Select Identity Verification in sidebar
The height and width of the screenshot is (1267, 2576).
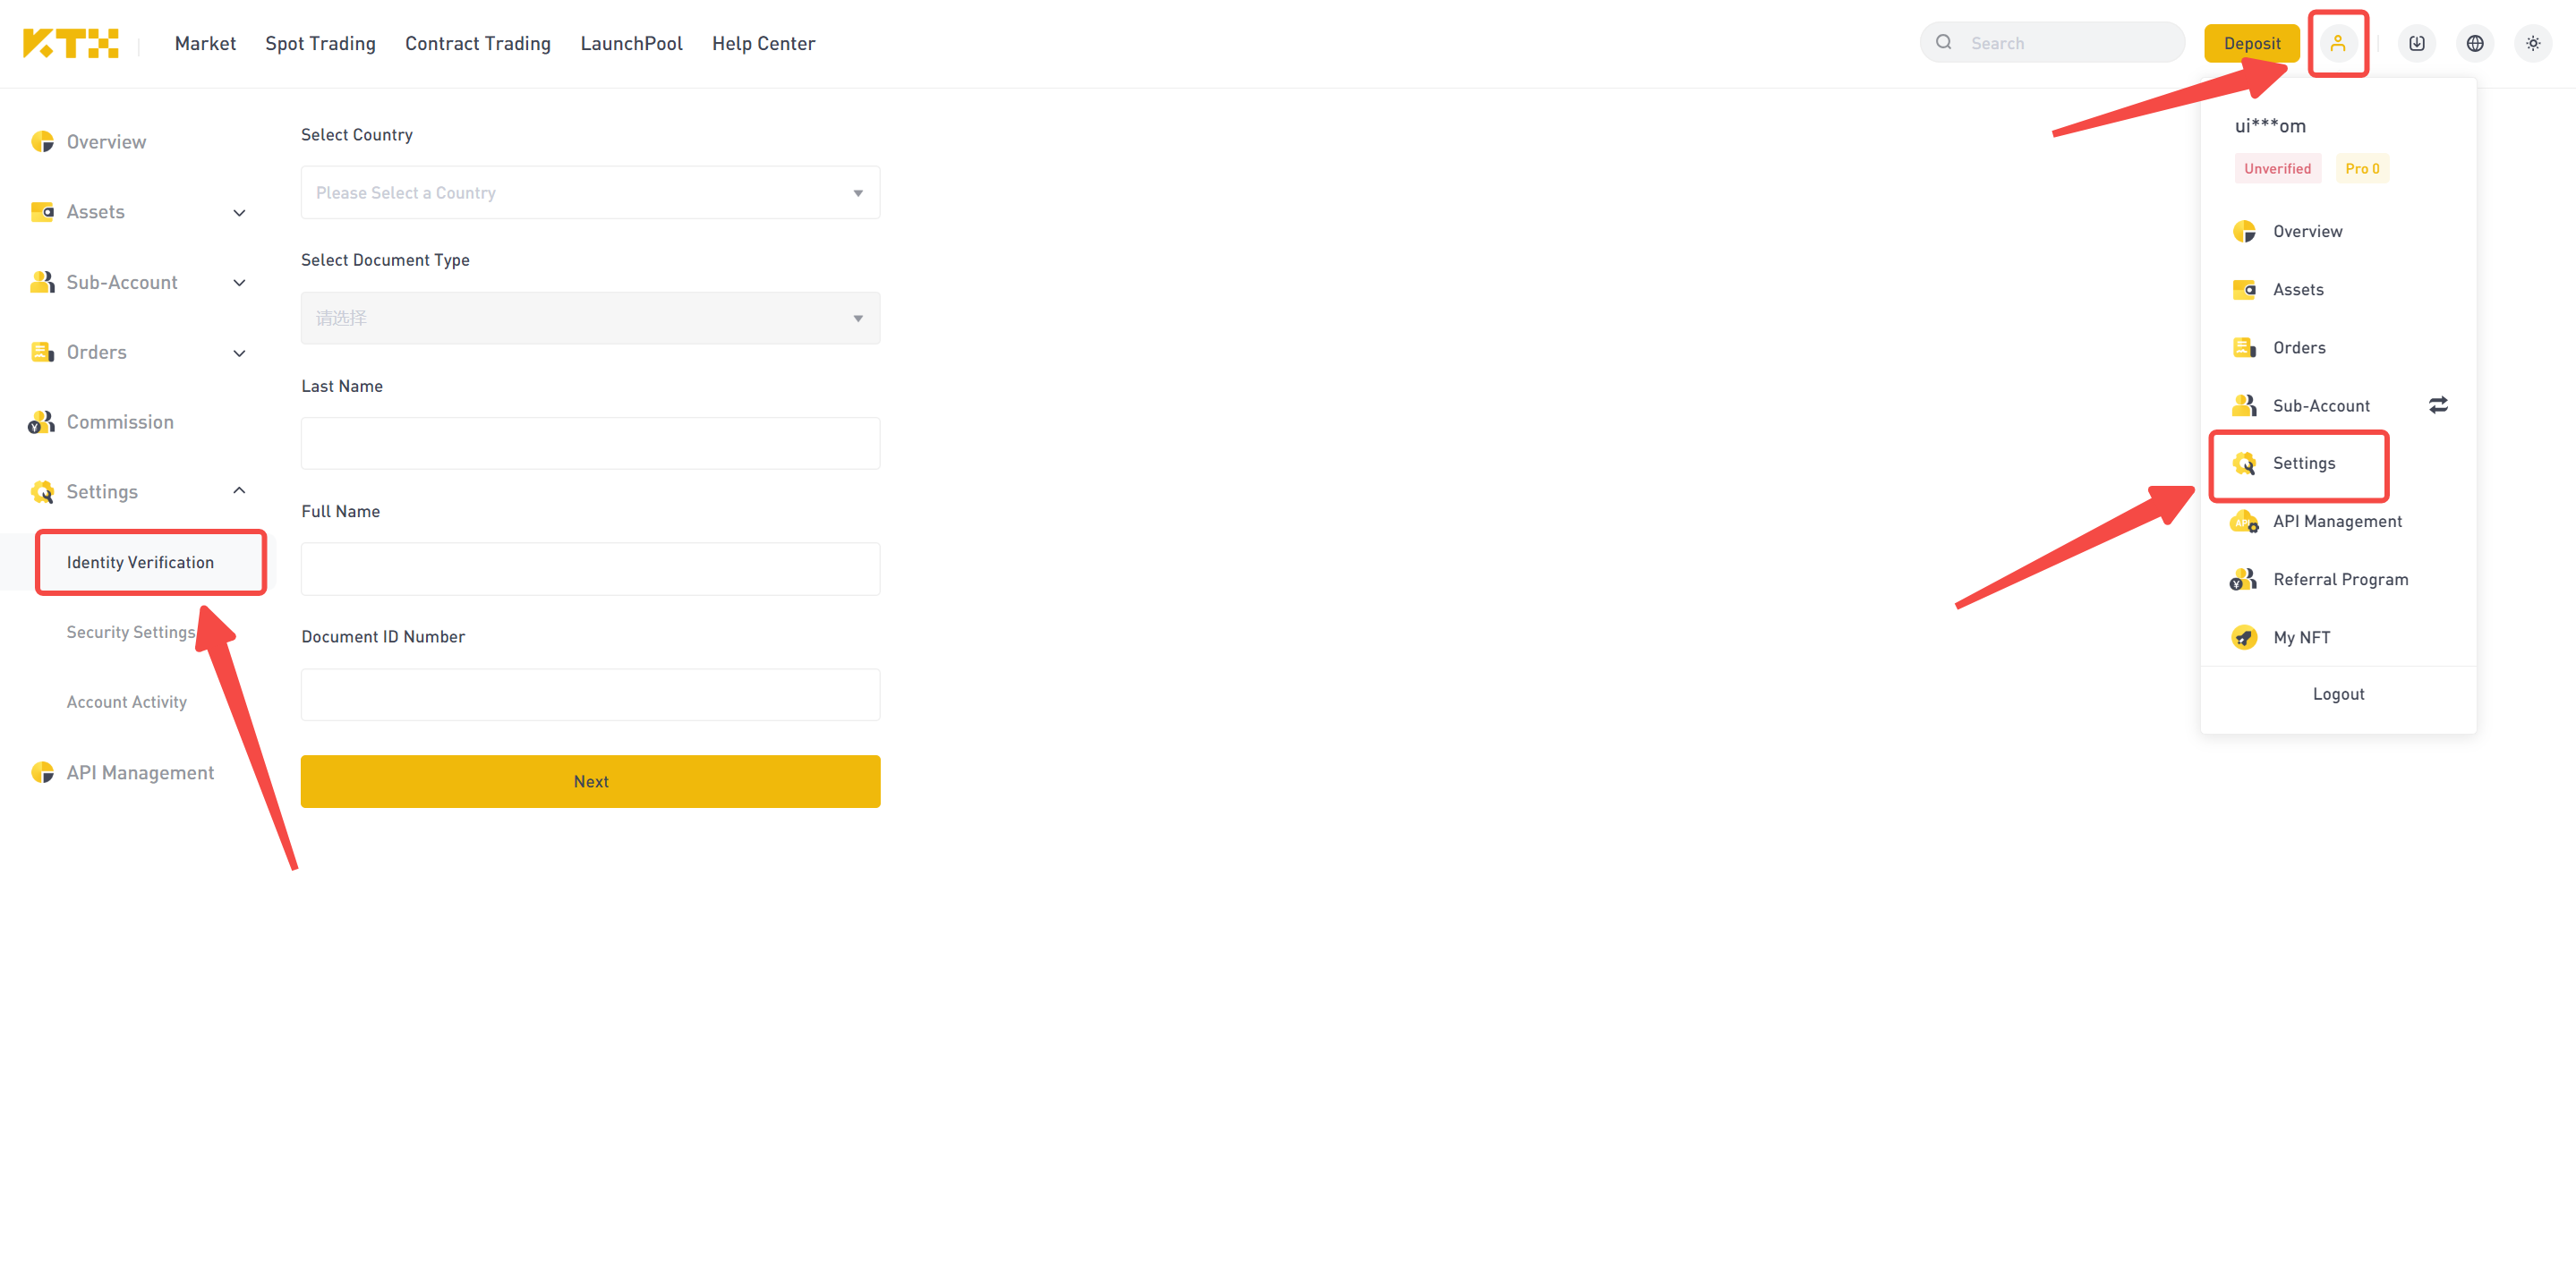point(140,562)
